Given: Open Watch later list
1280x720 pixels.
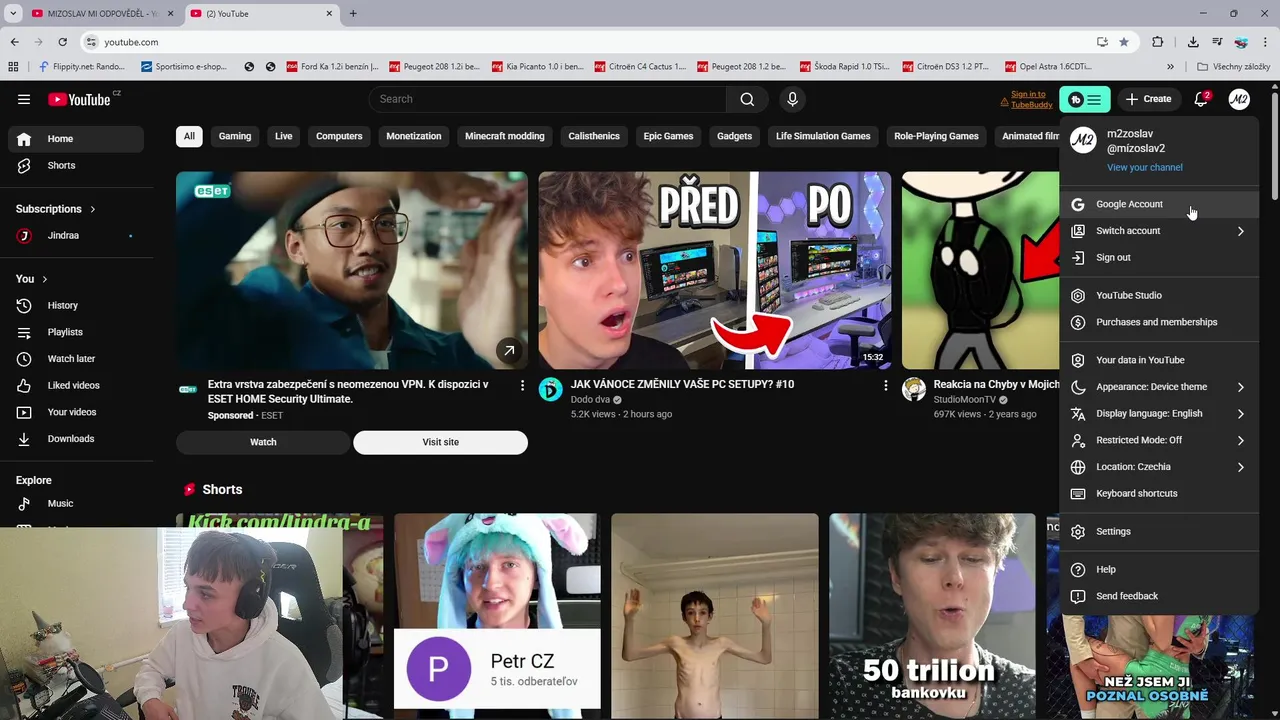Looking at the screenshot, I should click(x=75, y=358).
